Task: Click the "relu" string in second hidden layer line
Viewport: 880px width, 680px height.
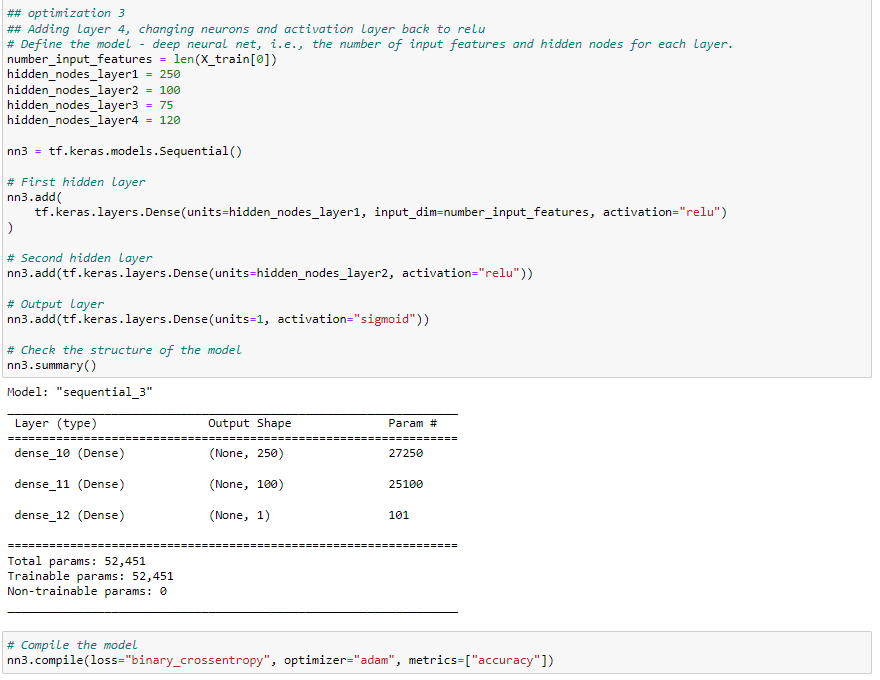Action: pyautogui.click(x=499, y=274)
